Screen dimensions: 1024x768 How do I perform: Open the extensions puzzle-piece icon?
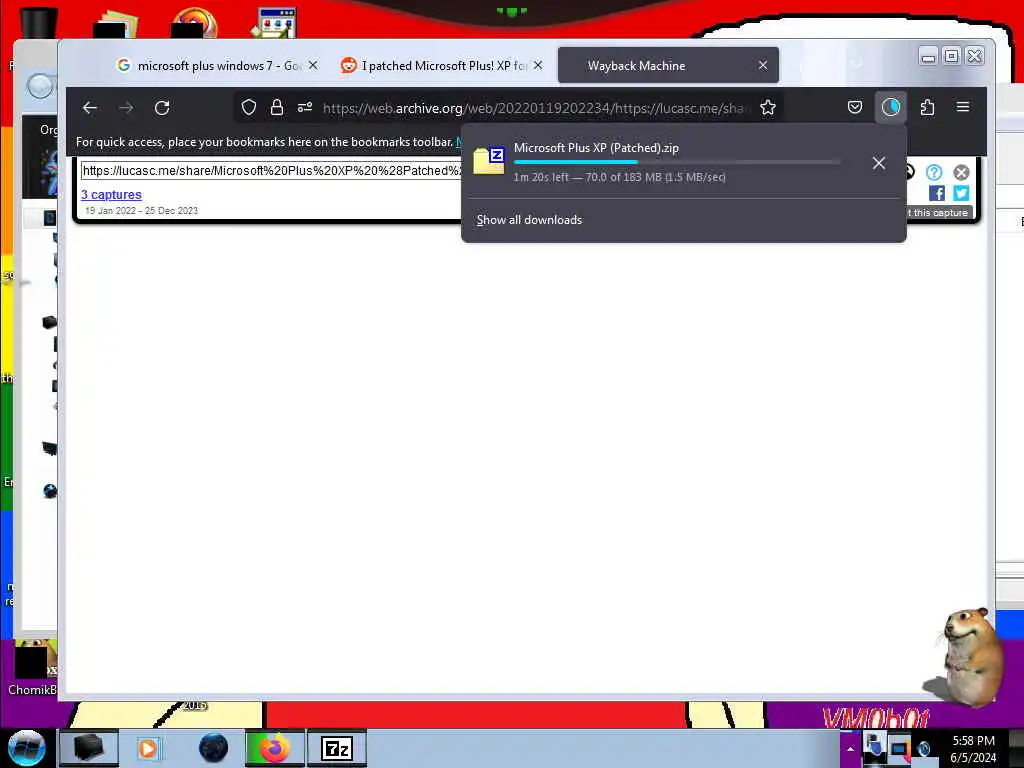(927, 107)
